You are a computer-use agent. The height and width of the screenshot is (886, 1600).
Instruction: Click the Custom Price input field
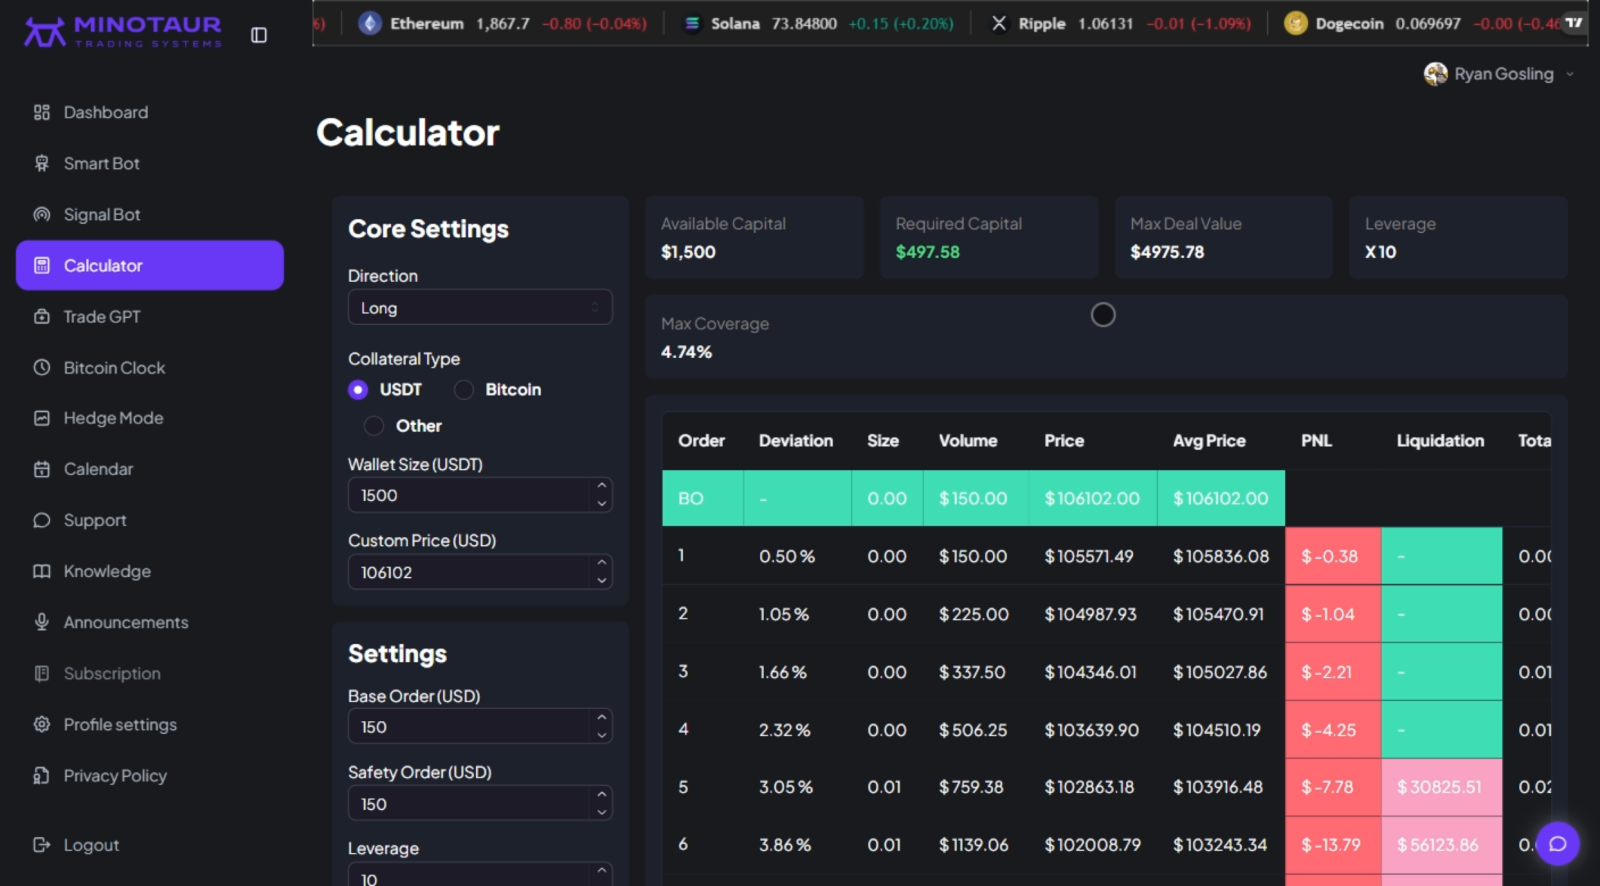pos(480,571)
